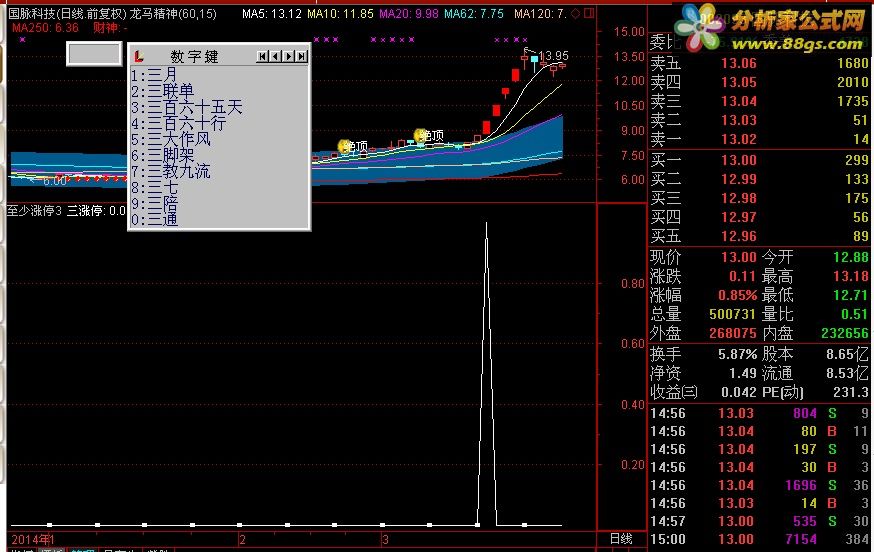Click the 现价 13.00 current price value
Viewport: 874px width, 552px height.
tap(739, 257)
